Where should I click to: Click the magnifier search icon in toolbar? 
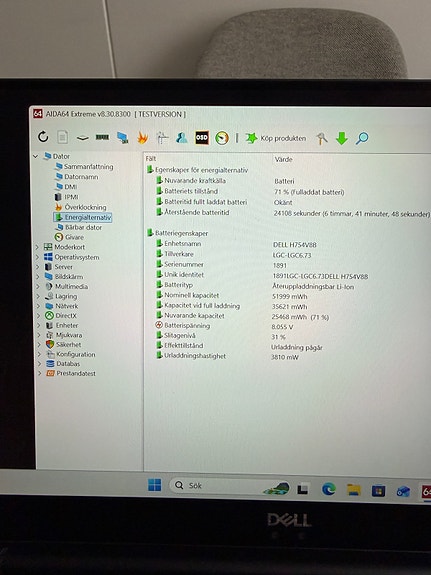click(x=362, y=138)
